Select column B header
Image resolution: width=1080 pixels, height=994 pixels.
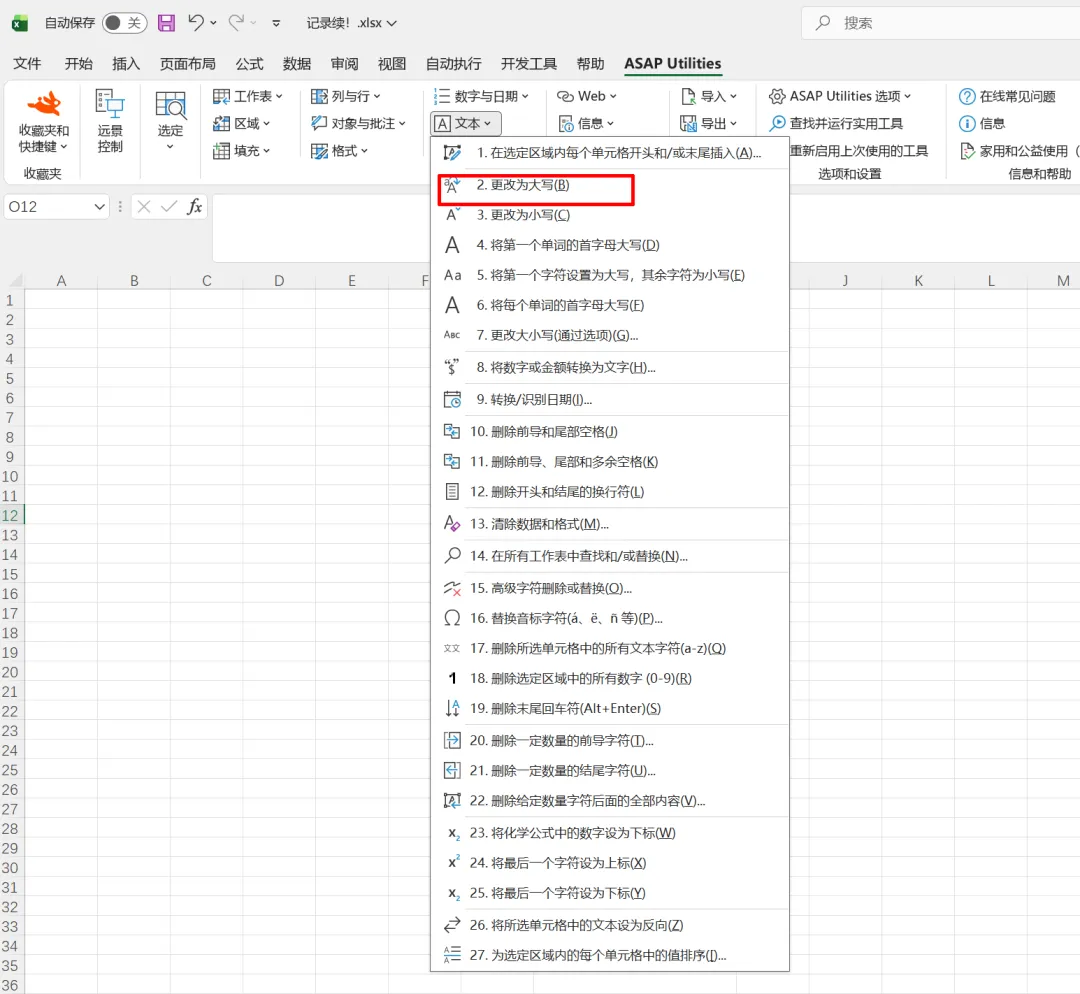[134, 280]
